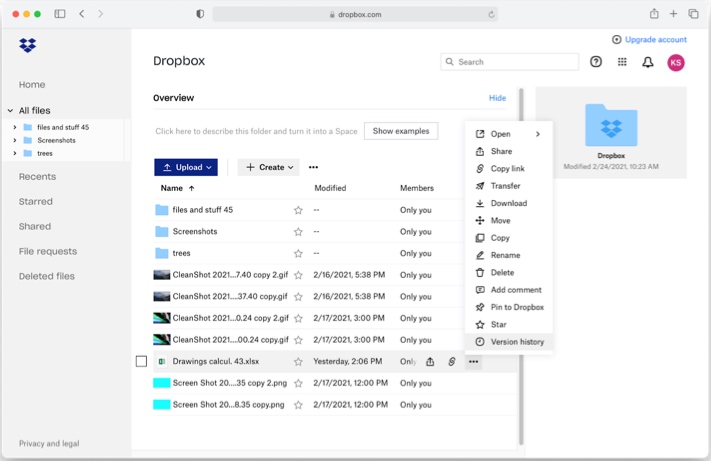This screenshot has width=711, height=461.
Task: Expand Screenshots in the sidebar tree
Action: [15, 140]
